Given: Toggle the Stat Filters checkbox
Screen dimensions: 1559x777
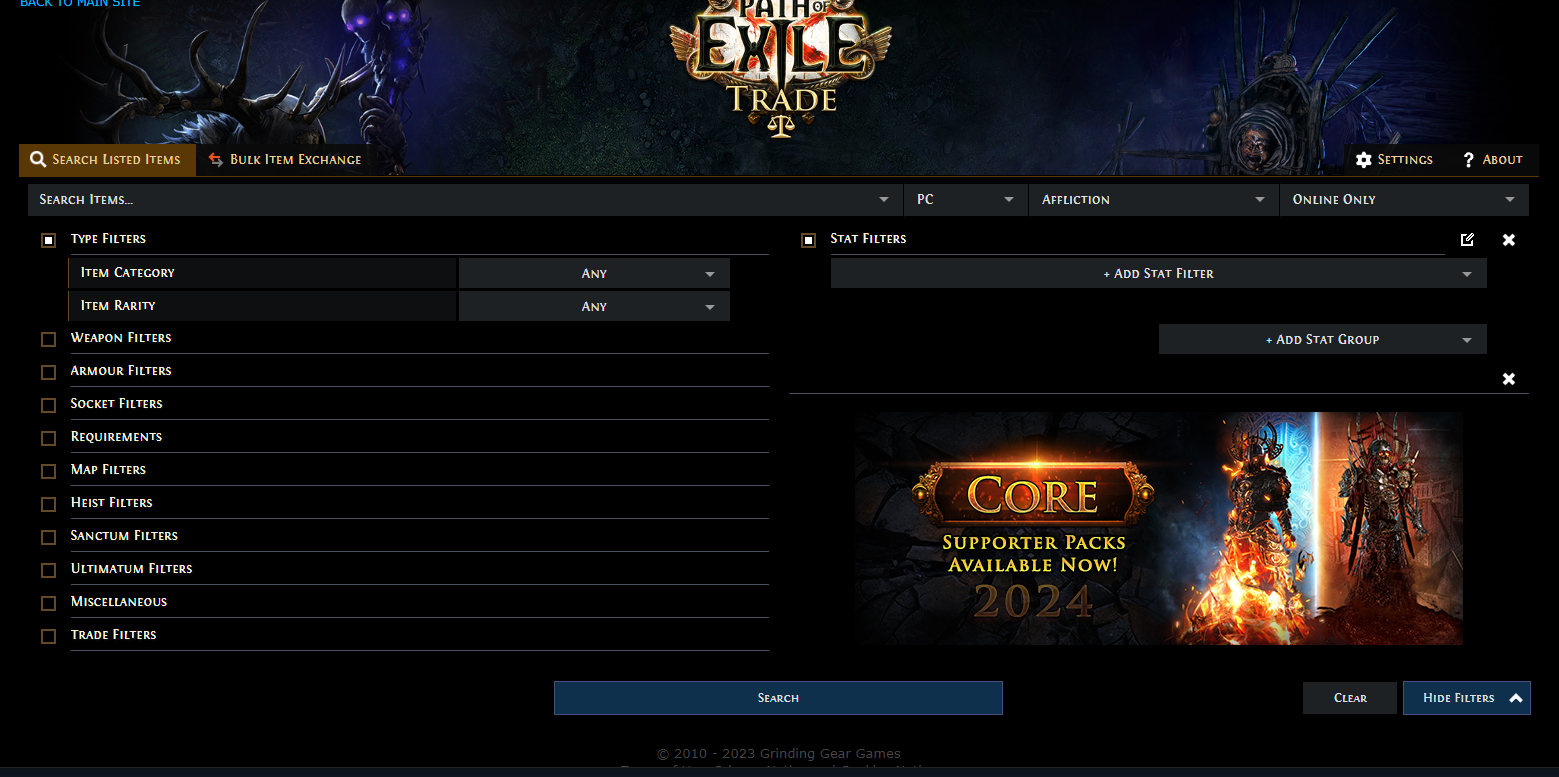Looking at the screenshot, I should (x=808, y=240).
